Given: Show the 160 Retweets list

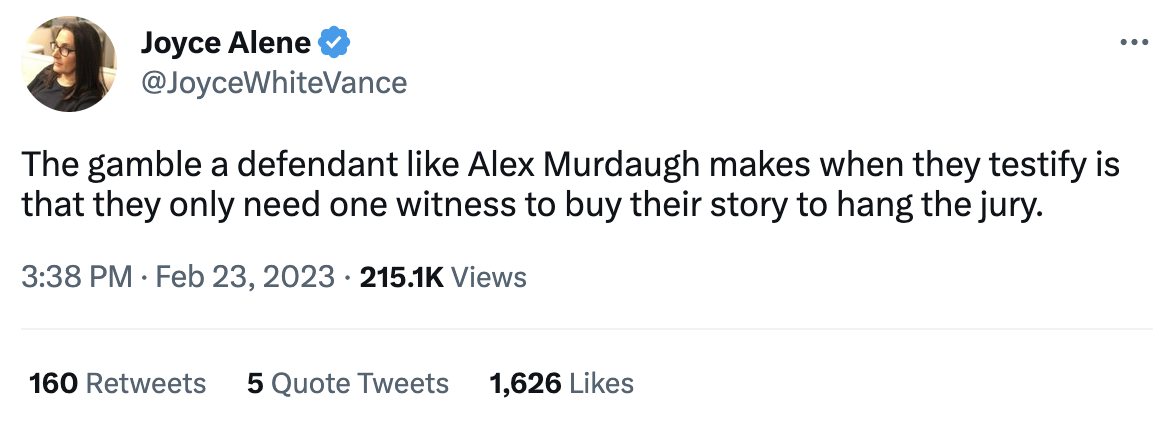Looking at the screenshot, I should tap(118, 383).
